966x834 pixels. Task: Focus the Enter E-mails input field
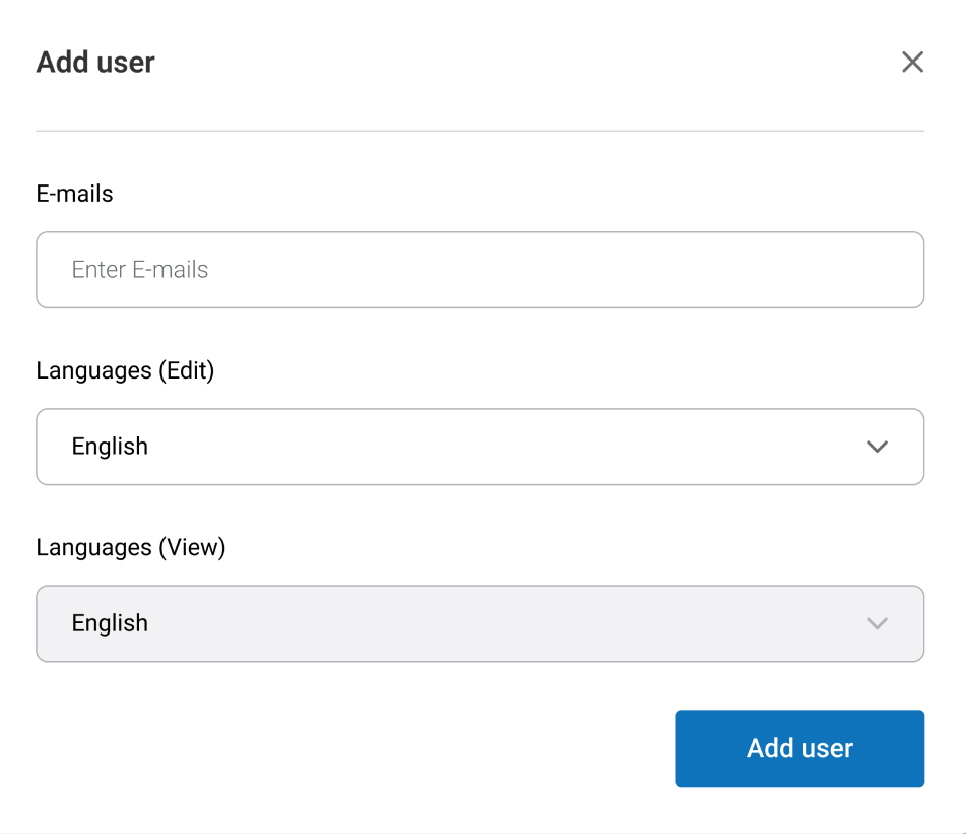[x=480, y=269]
